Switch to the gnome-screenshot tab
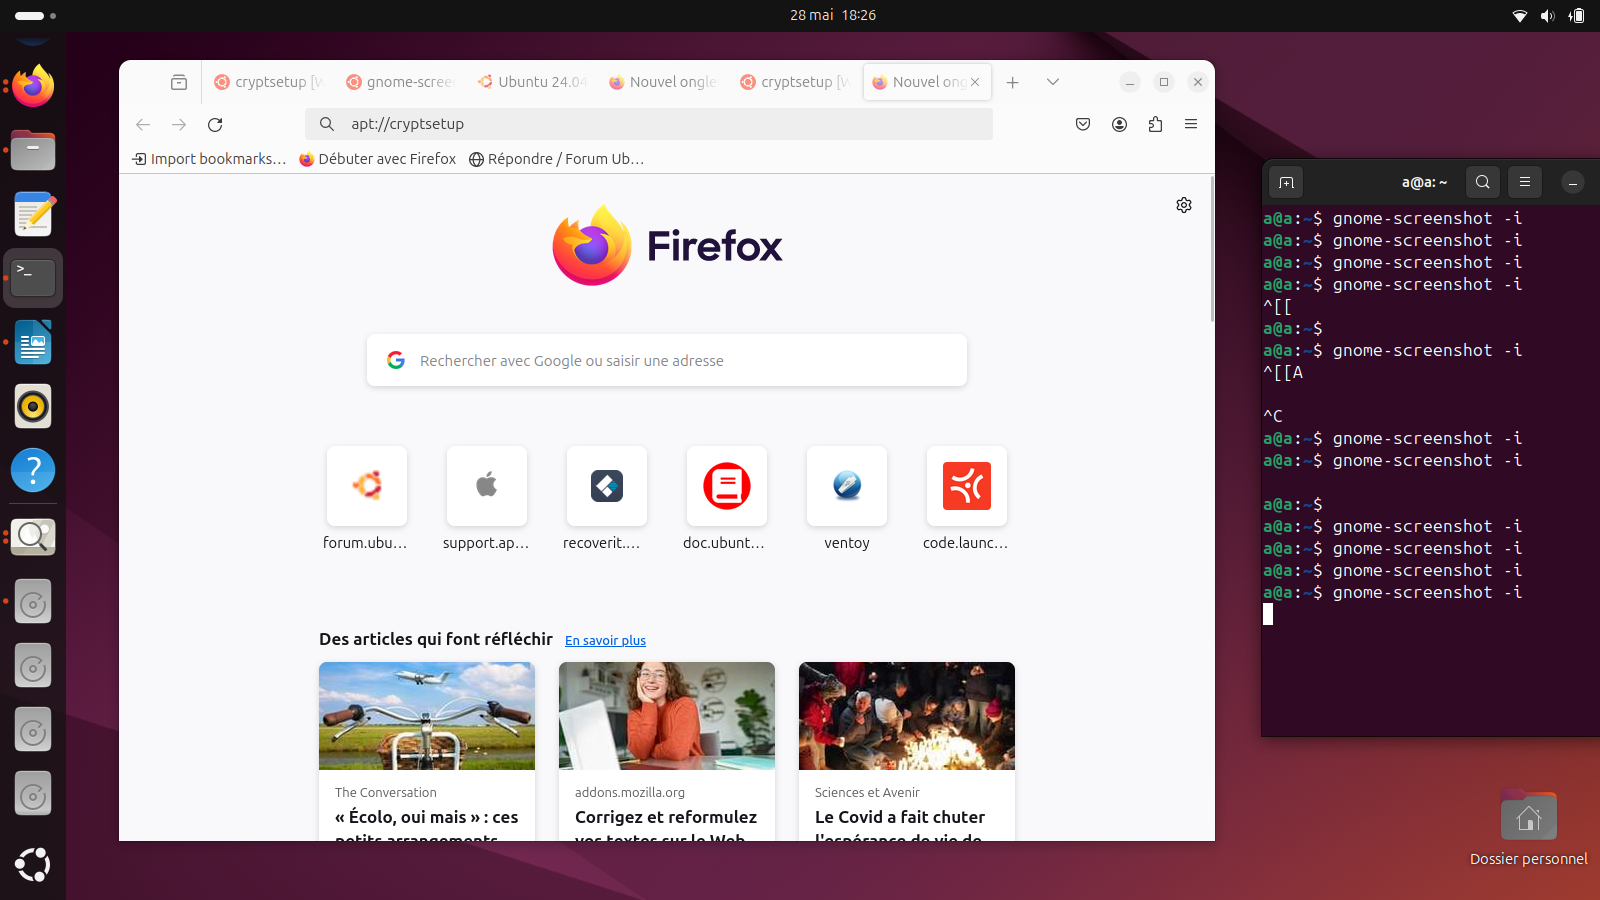 [400, 82]
